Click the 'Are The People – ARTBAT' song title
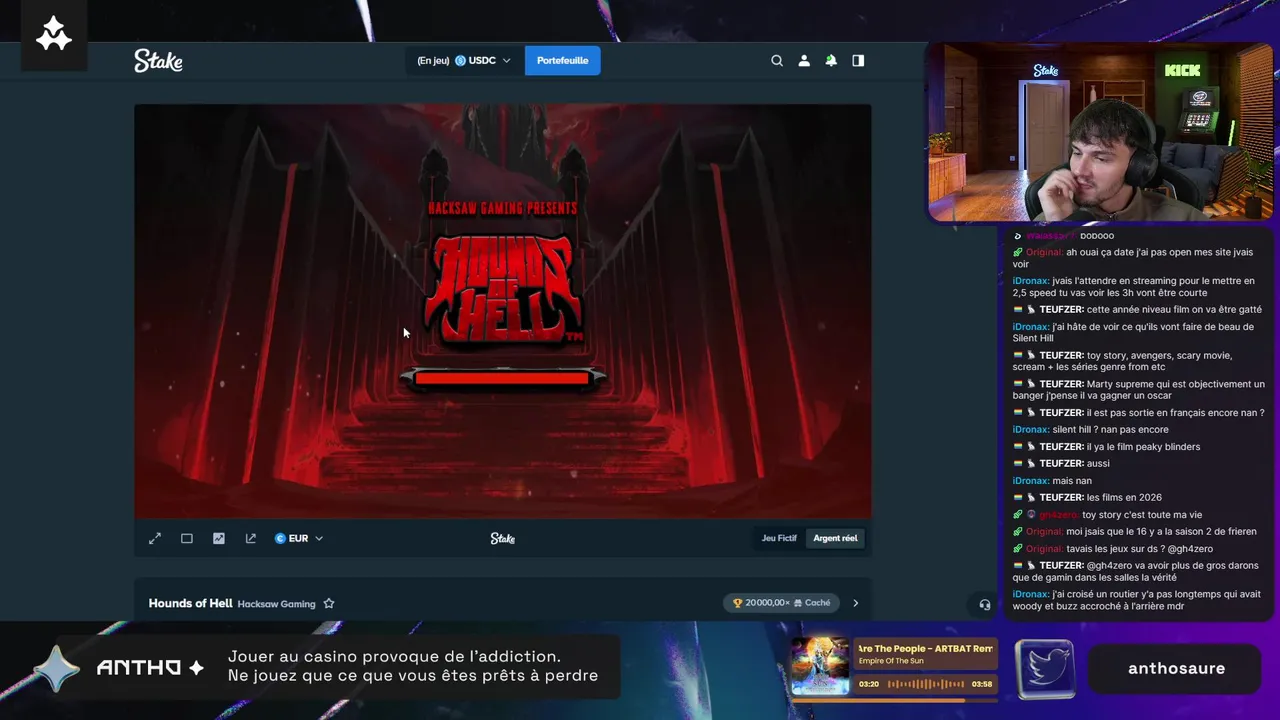 click(x=925, y=649)
